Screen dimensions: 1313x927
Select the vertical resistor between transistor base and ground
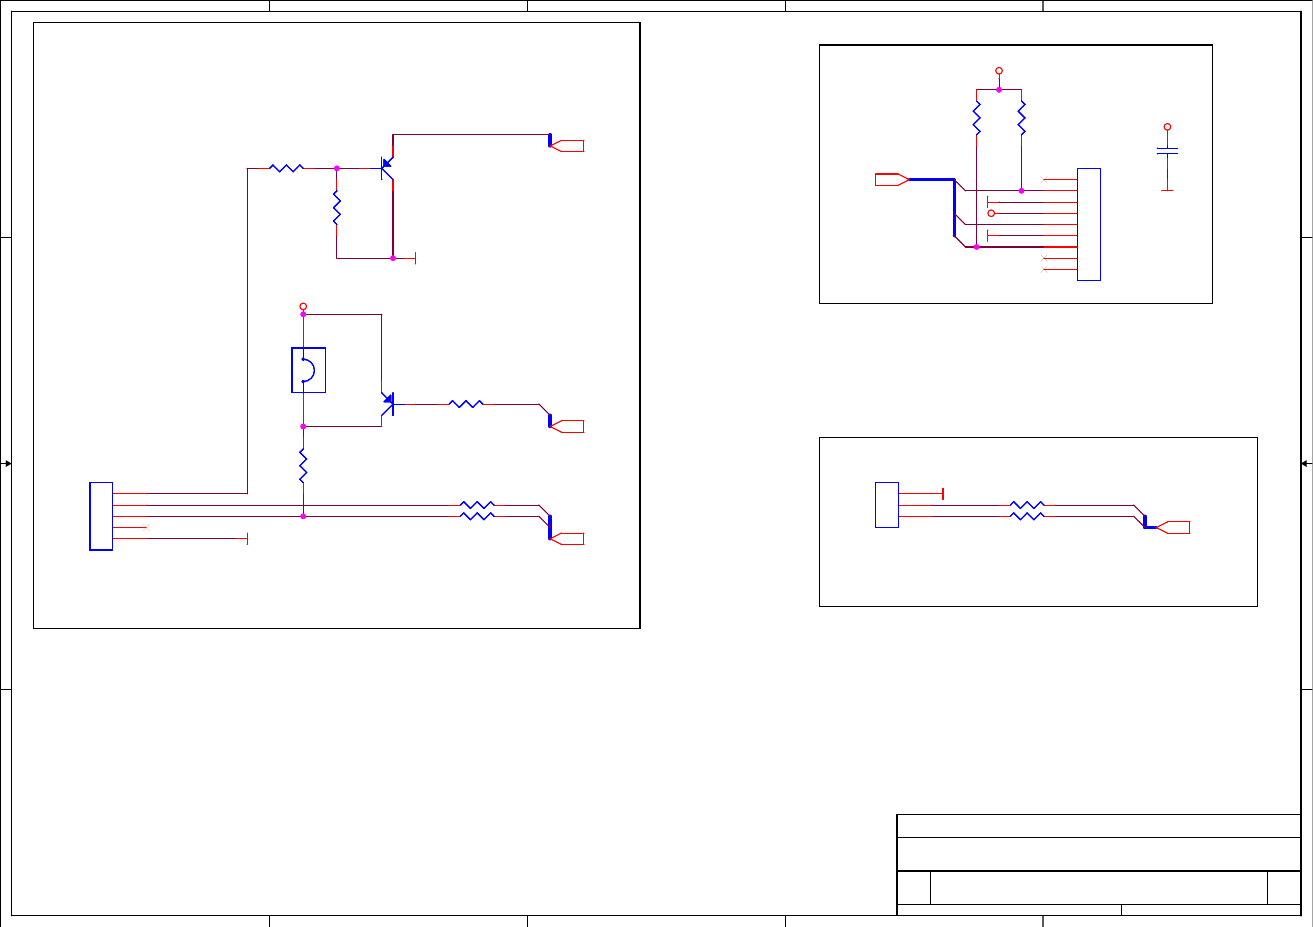click(337, 208)
